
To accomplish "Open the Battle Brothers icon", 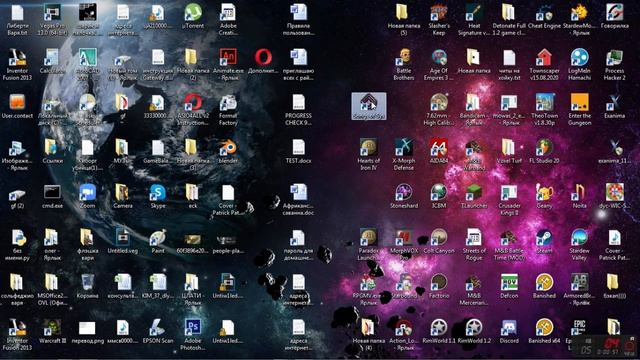I will (x=404, y=64).
